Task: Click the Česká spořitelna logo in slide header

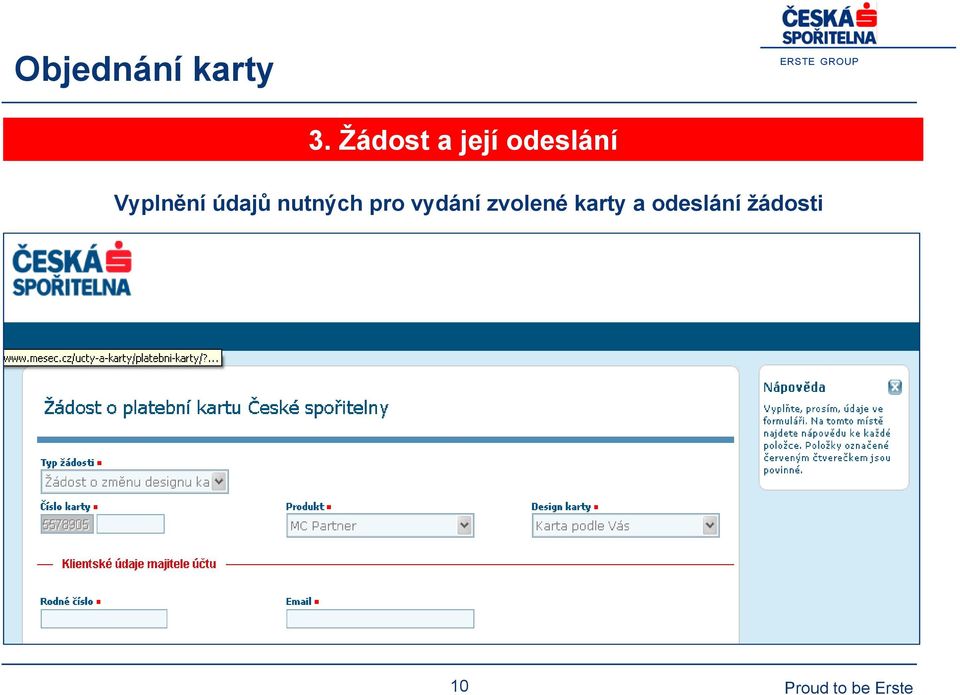Action: pos(829,24)
